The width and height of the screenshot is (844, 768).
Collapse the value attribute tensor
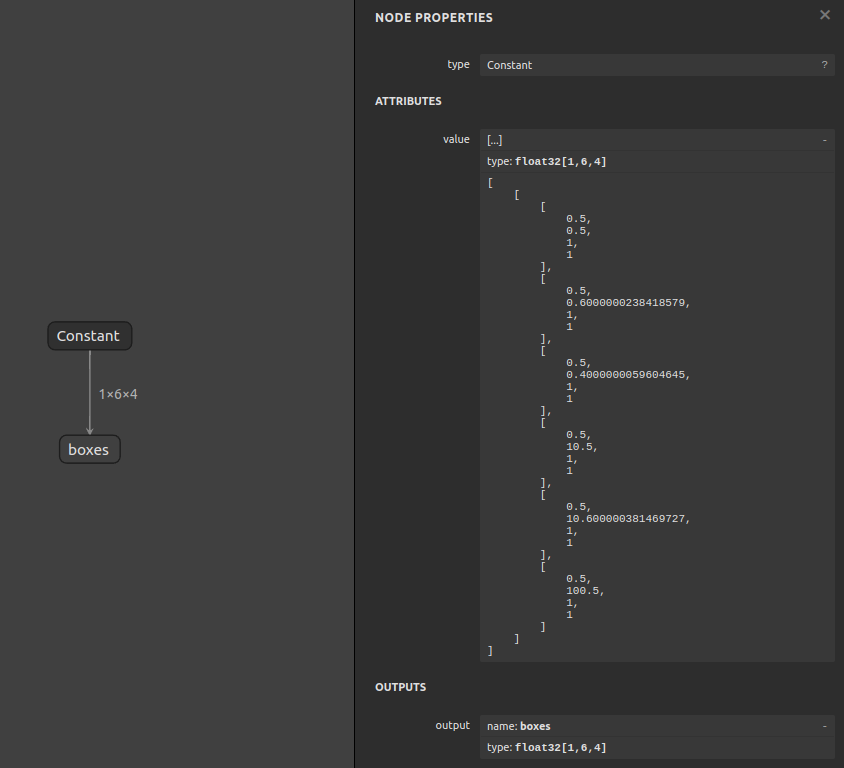pos(824,140)
